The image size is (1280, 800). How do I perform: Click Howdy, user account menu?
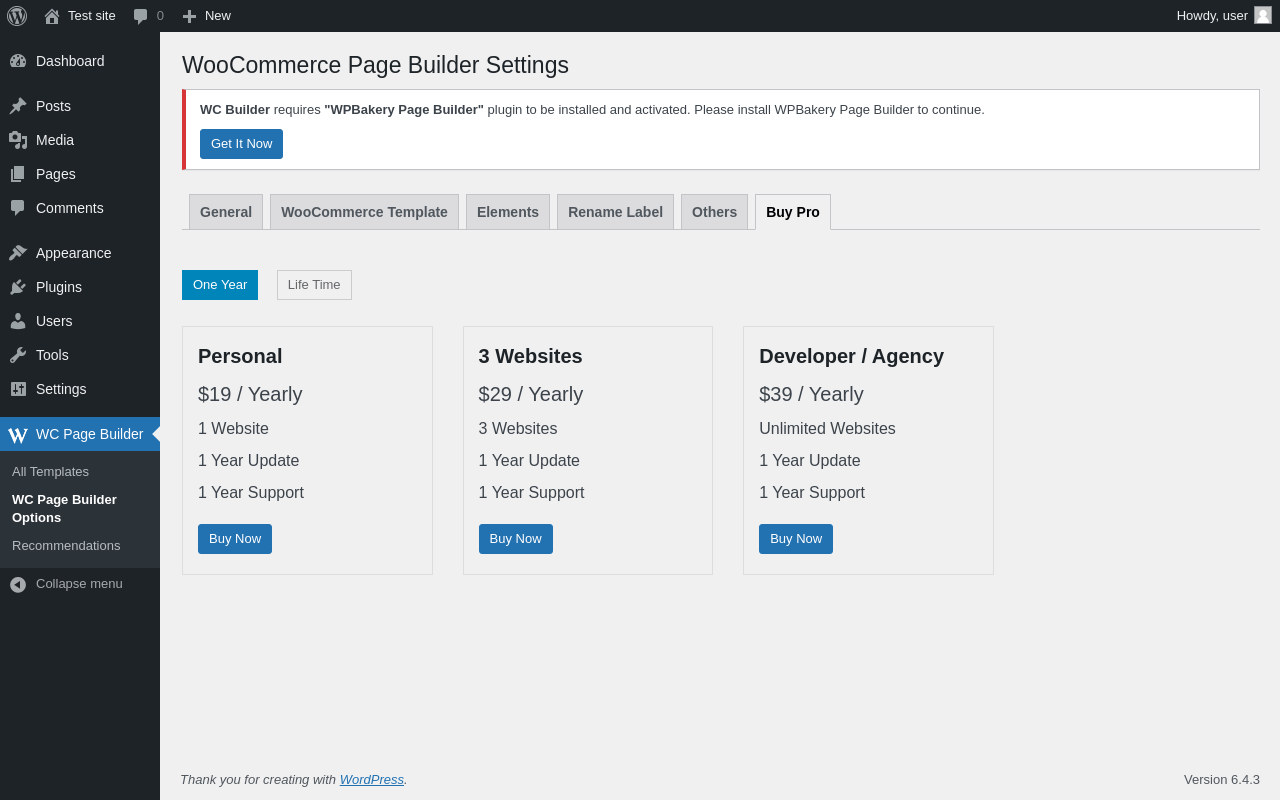coord(1212,16)
